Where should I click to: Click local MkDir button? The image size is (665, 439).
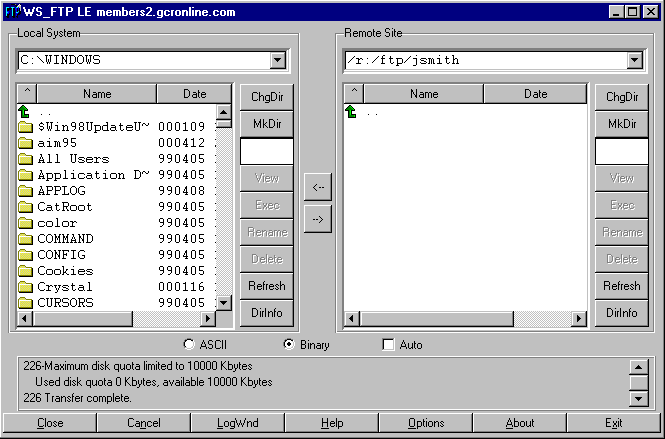pyautogui.click(x=267, y=124)
